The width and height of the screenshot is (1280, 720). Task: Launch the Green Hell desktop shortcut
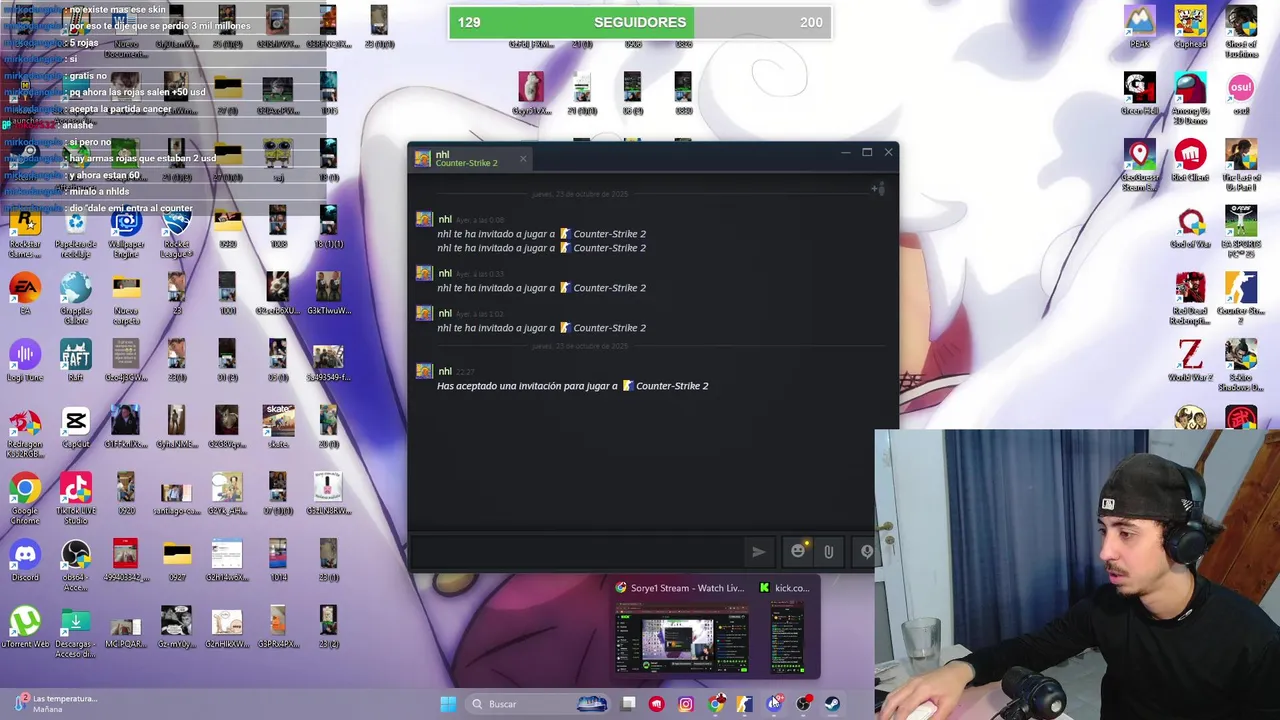1139,94
